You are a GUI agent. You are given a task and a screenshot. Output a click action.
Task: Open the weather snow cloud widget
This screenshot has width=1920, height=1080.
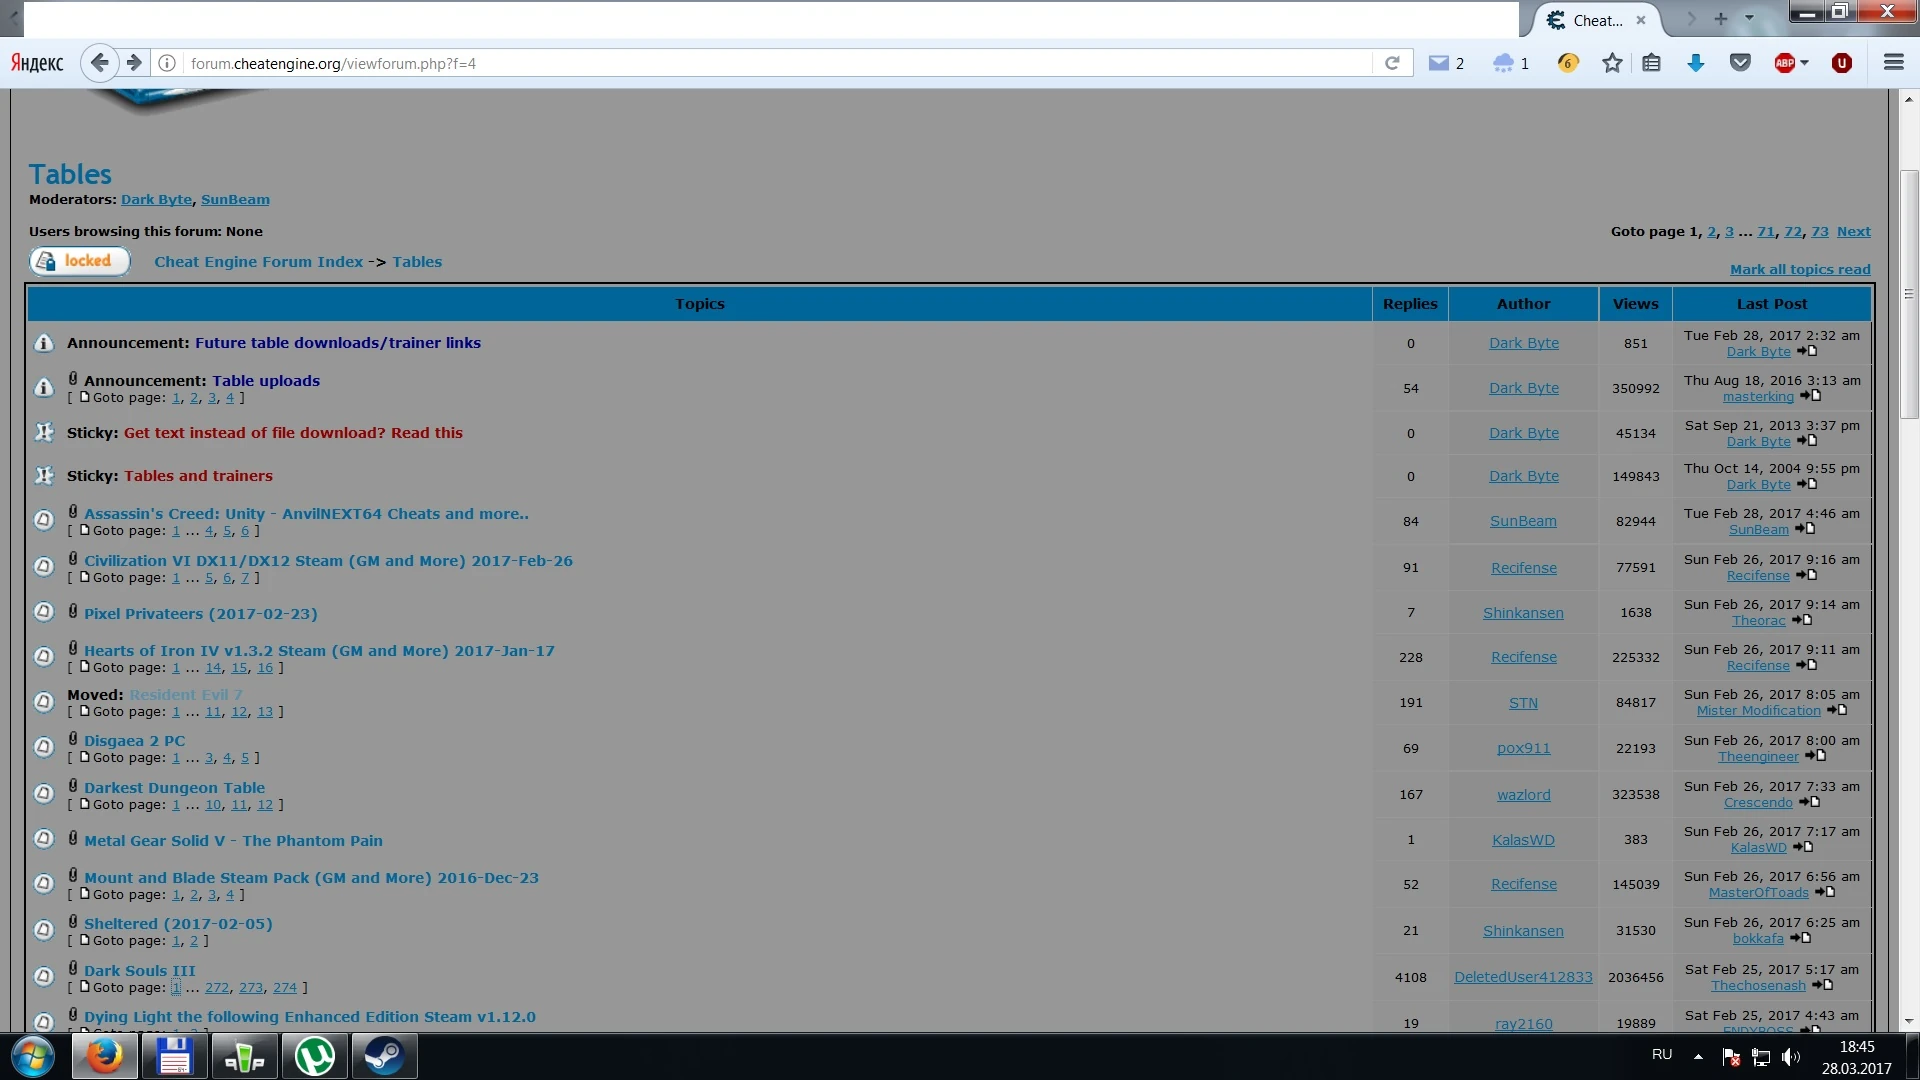[x=1502, y=63]
